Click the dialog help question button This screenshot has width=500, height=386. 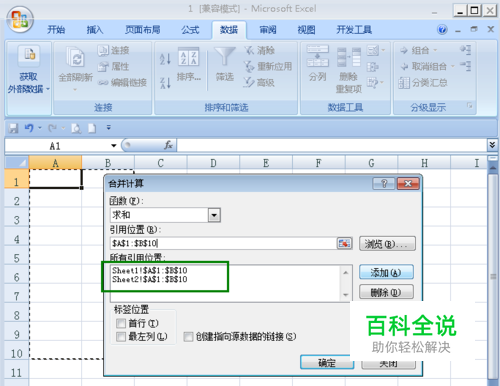[384, 184]
